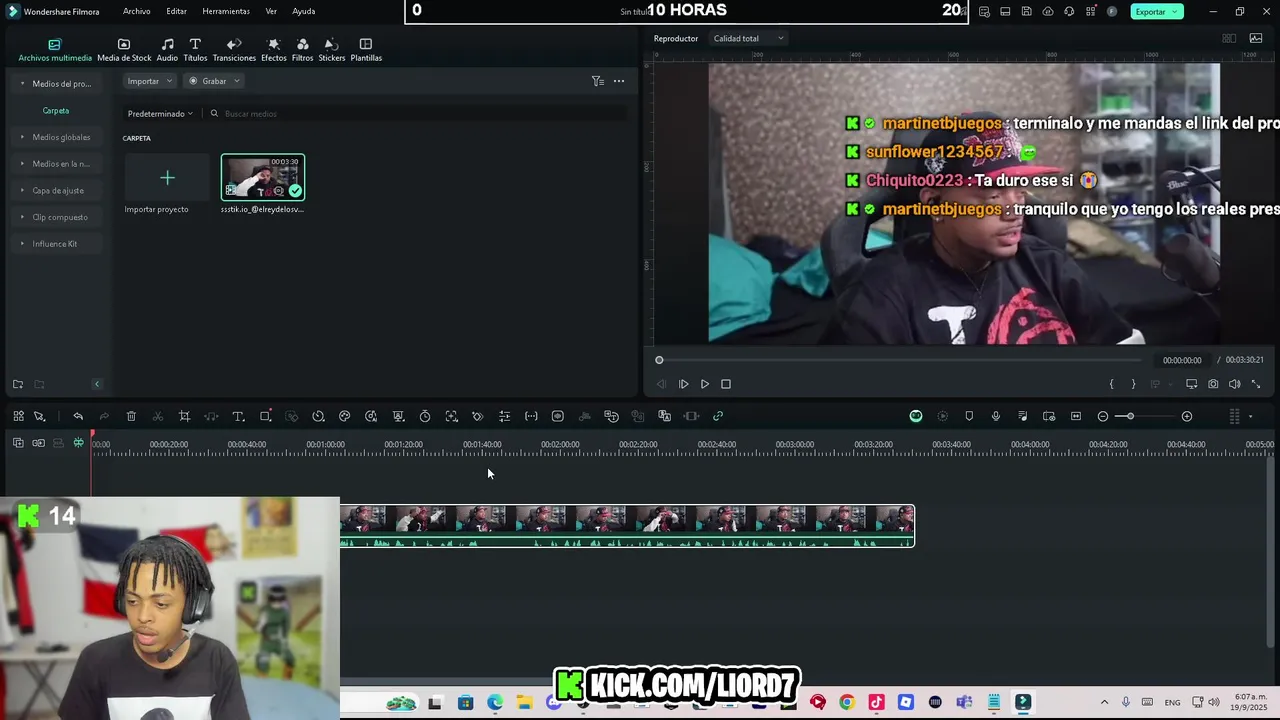This screenshot has height=720, width=1280.
Task: Open the media panel more options
Action: click(x=619, y=81)
